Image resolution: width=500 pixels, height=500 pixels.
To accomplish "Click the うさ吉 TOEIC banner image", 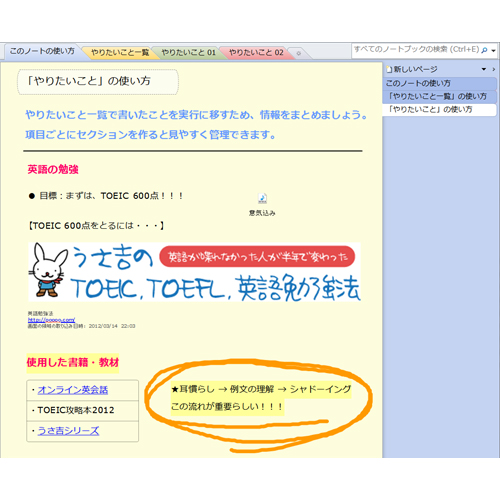I will (195, 272).
